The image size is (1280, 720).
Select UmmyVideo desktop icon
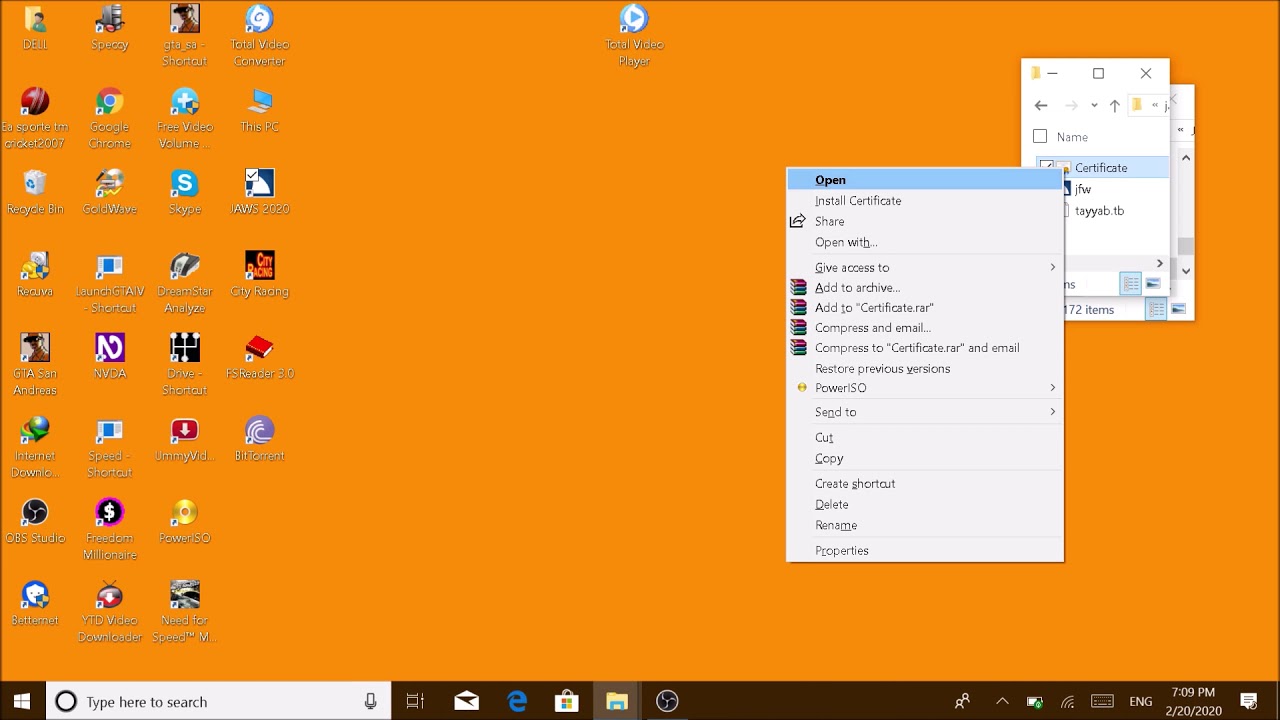pos(184,439)
